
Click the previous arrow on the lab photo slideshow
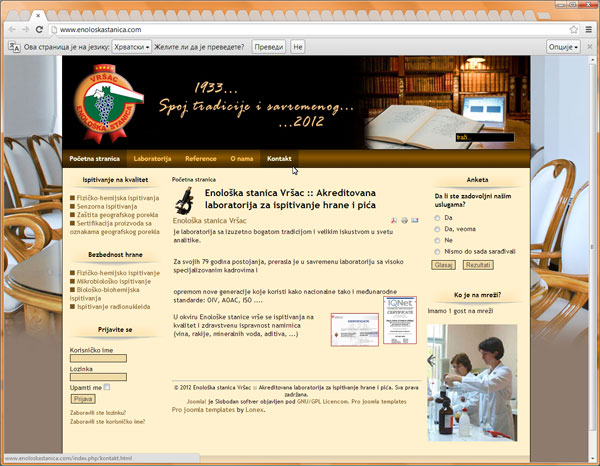tap(432, 361)
